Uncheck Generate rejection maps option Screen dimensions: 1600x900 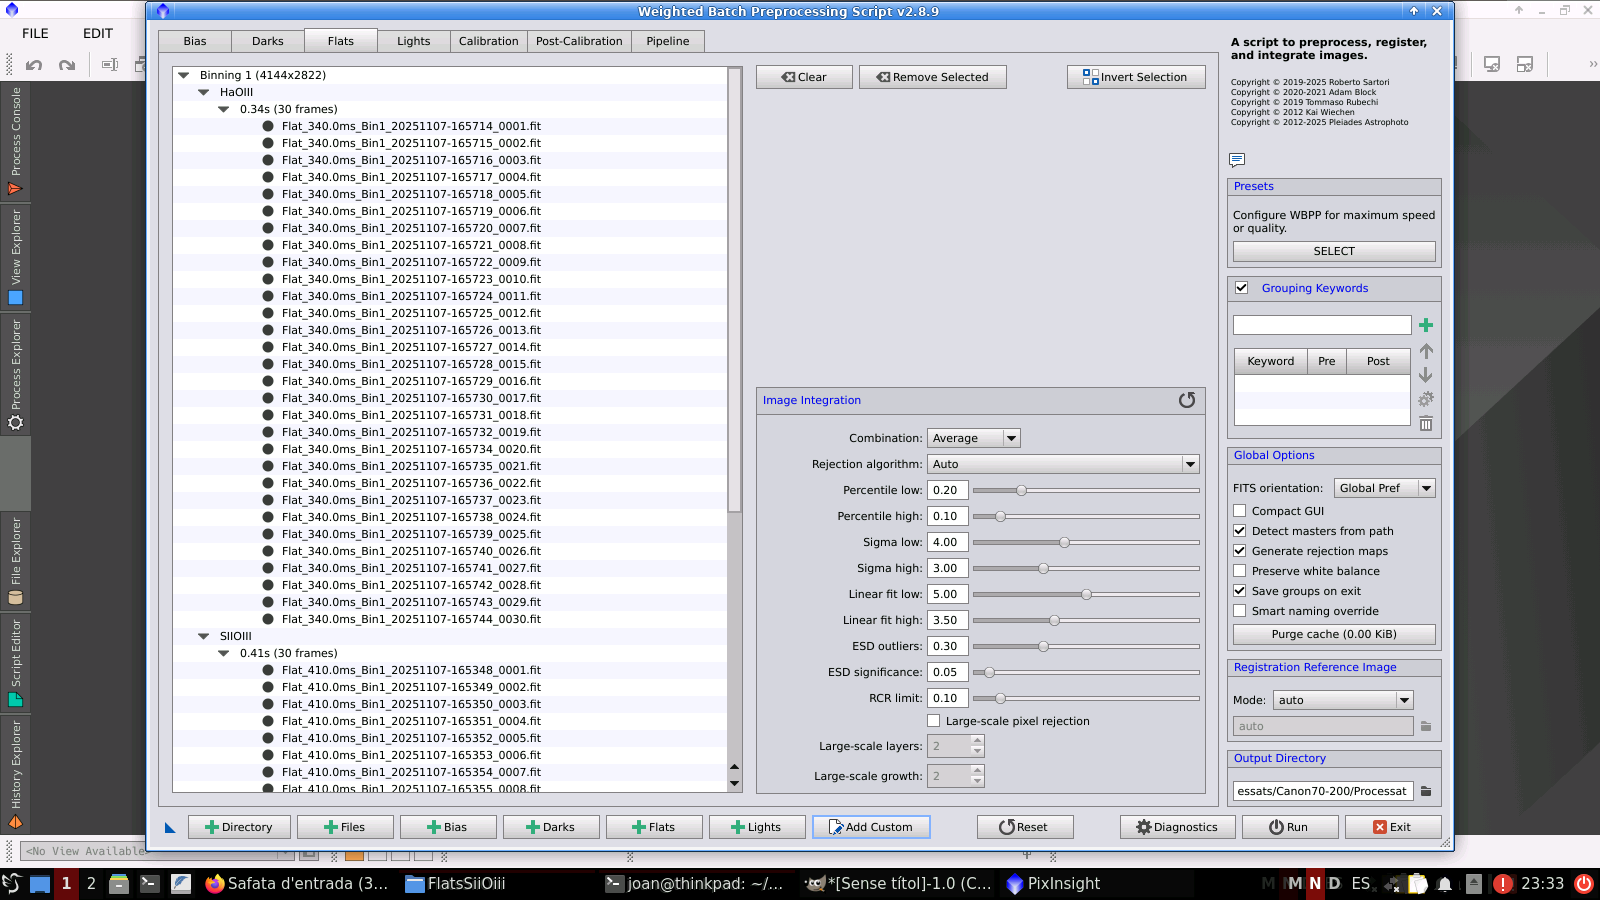tap(1240, 551)
